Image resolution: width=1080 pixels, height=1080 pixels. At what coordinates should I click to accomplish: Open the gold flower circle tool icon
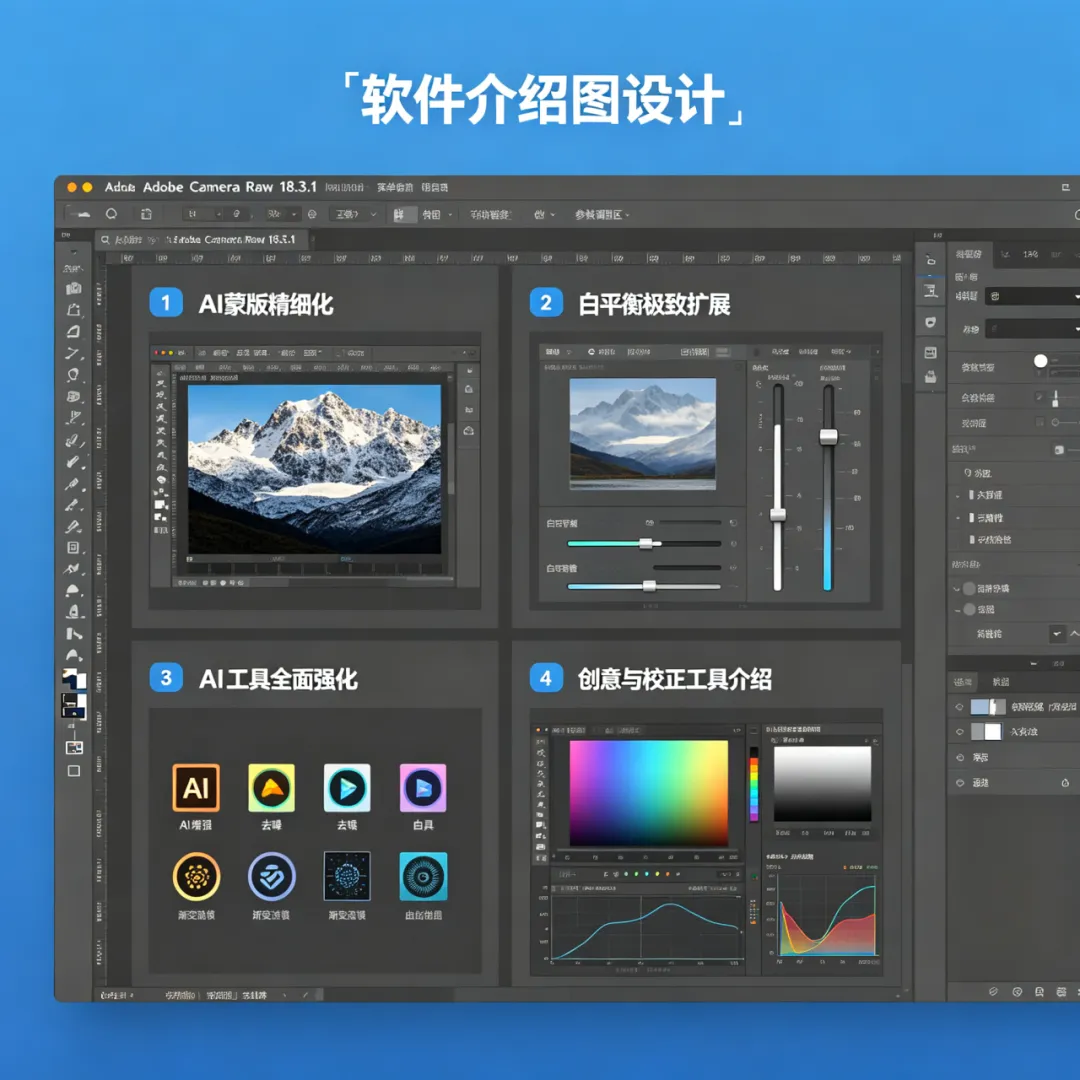[x=196, y=877]
